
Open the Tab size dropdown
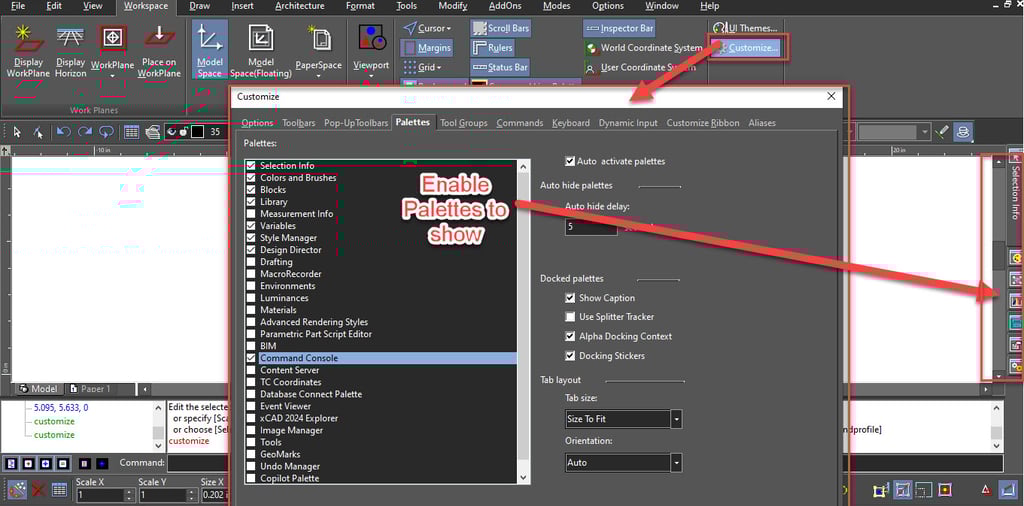pyautogui.click(x=677, y=419)
